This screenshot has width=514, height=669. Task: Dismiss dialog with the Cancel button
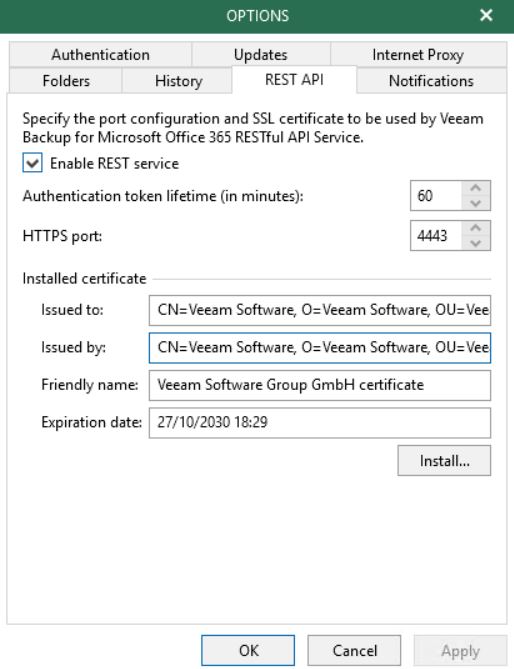(354, 651)
